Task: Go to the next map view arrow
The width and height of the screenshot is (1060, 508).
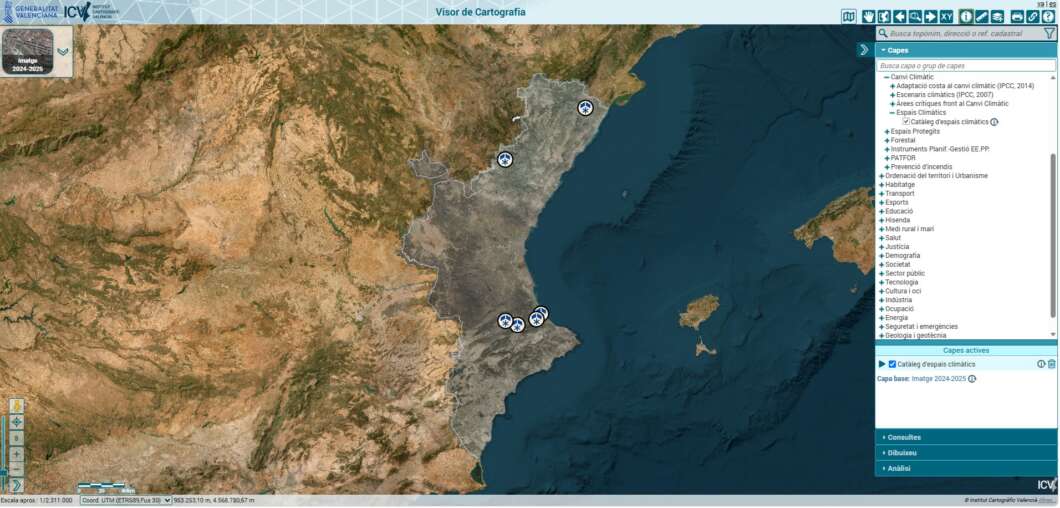Action: (930, 16)
